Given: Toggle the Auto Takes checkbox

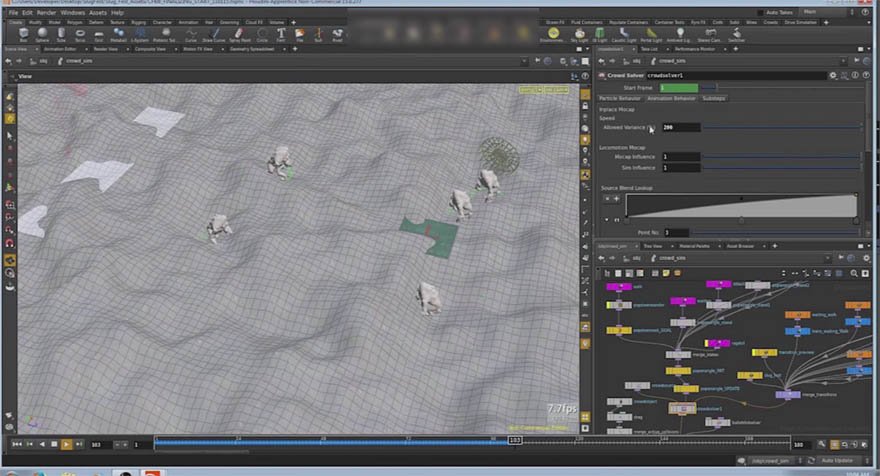Looking at the screenshot, I should coord(760,12).
